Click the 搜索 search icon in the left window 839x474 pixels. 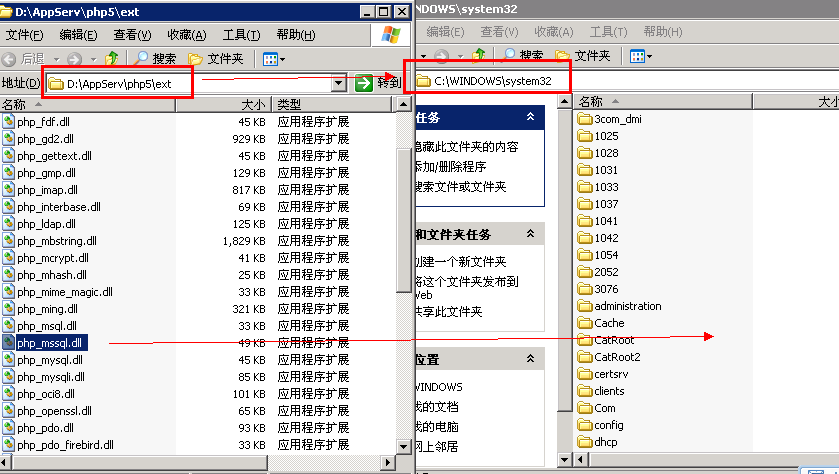[155, 59]
